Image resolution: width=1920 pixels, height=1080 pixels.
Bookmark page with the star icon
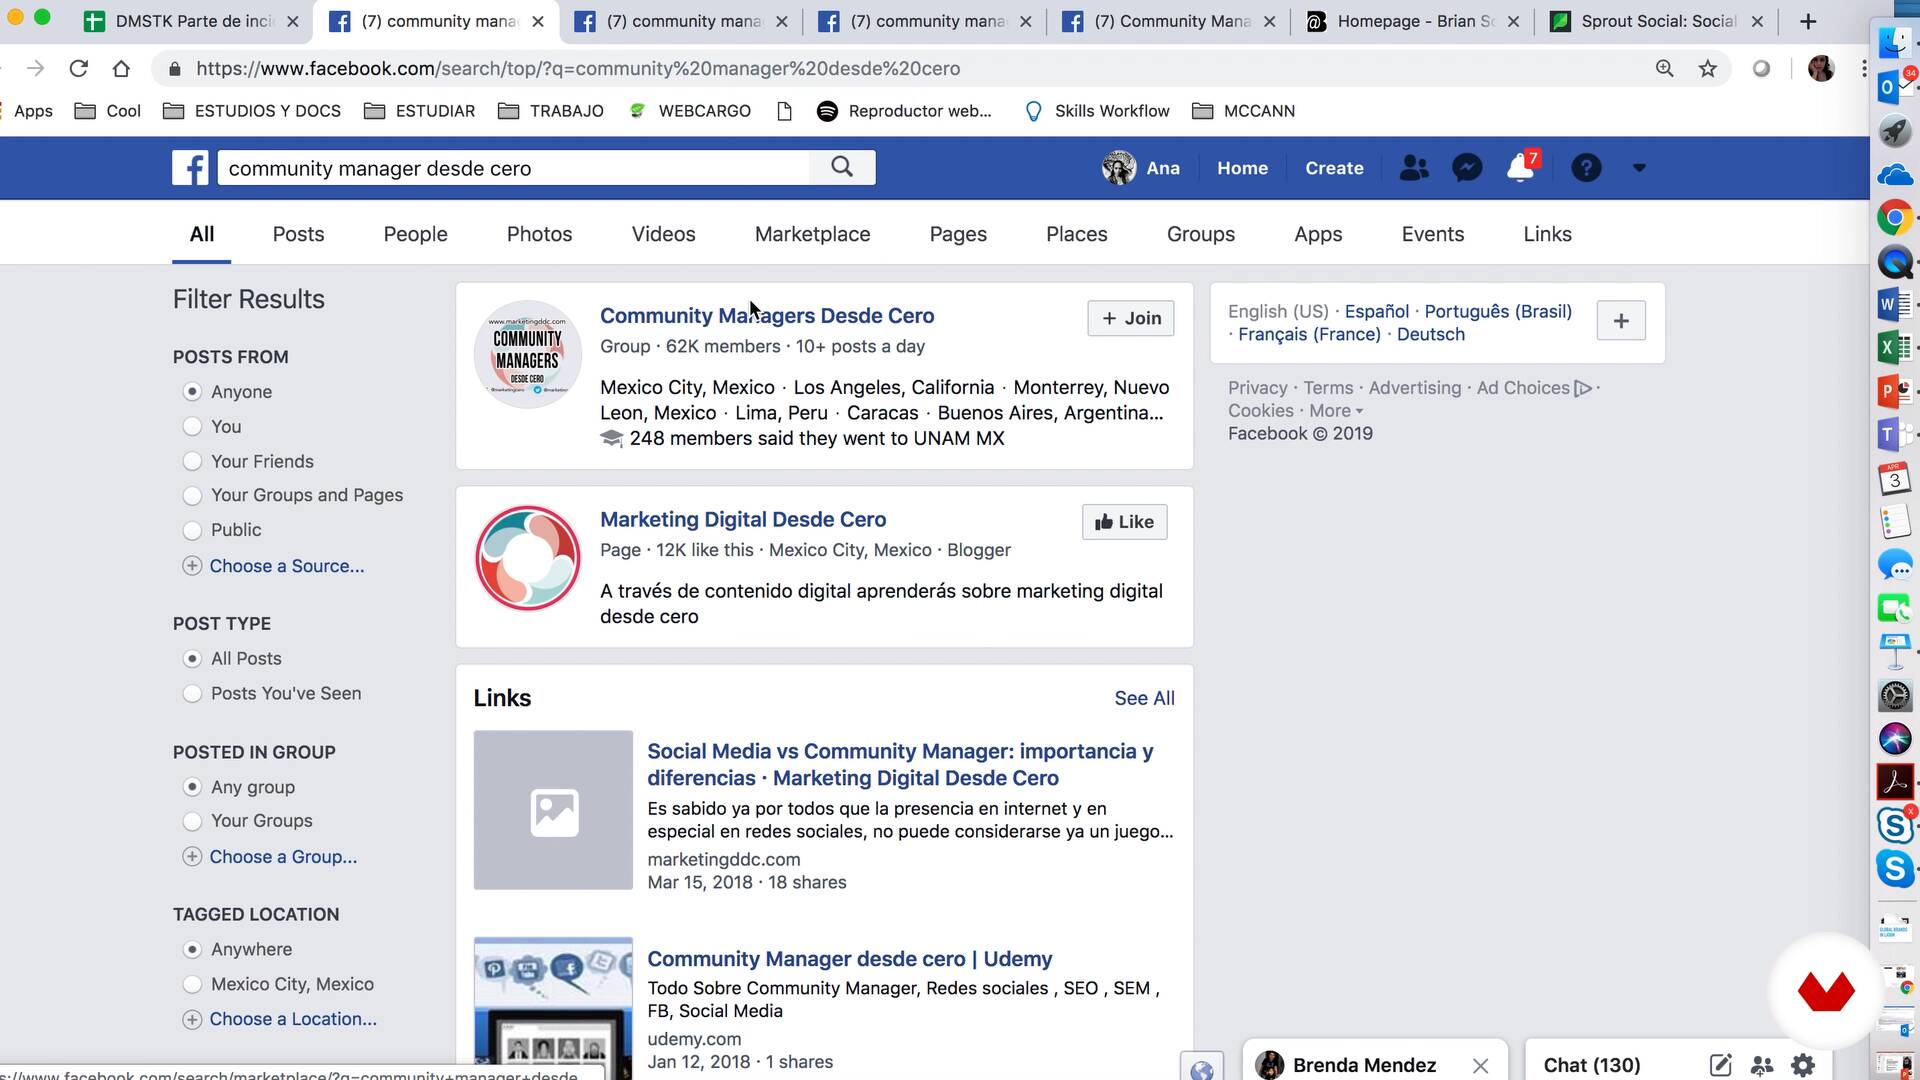1708,68
